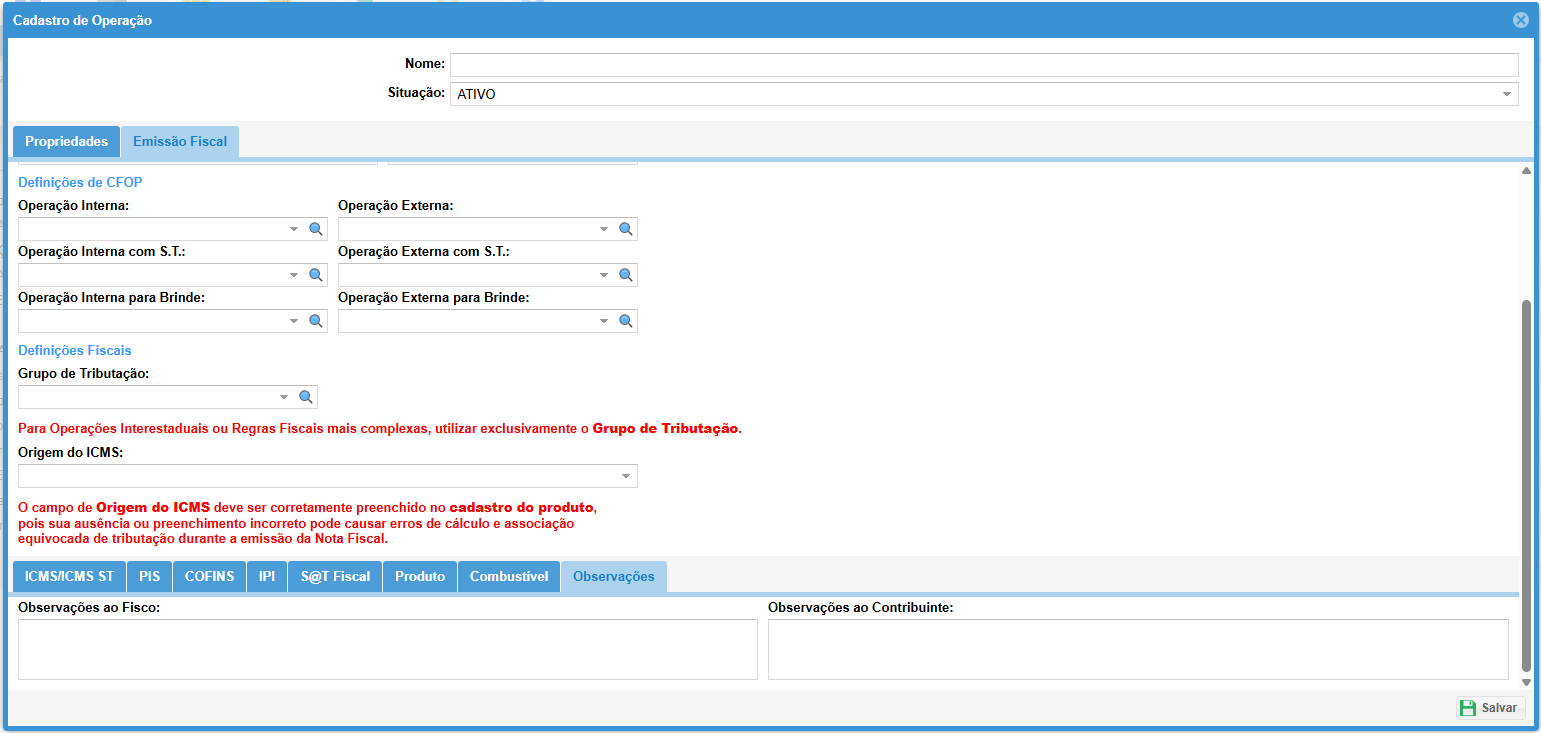Screen dimensions: 1541x733
Task: Click the Nome text field
Action: pos(983,65)
